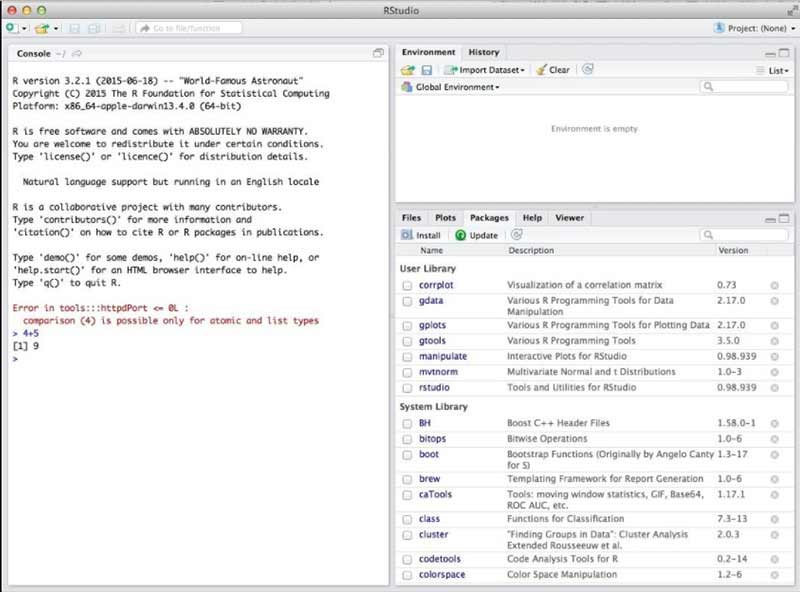
Task: Clear the environment with the Clear button
Action: click(553, 70)
